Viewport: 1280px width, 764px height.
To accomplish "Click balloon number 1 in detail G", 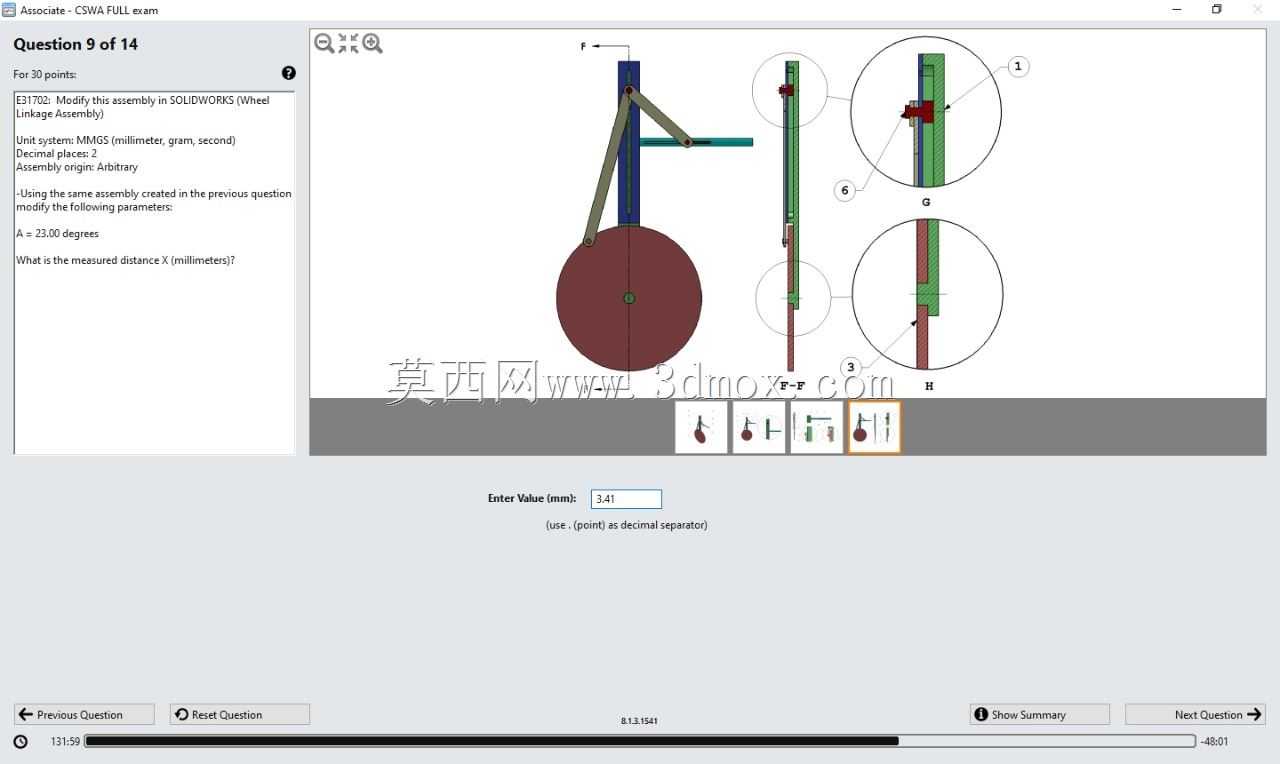I will click(1018, 66).
